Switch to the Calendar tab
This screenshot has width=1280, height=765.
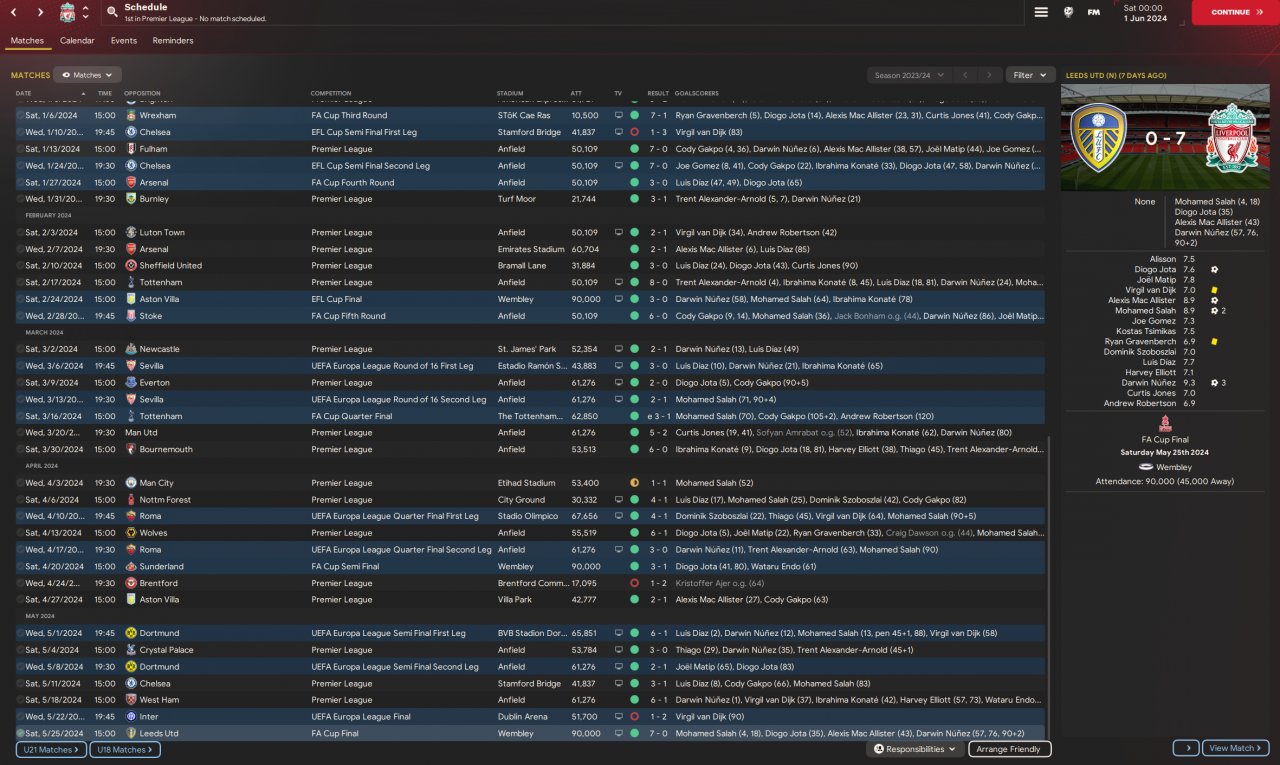point(77,41)
